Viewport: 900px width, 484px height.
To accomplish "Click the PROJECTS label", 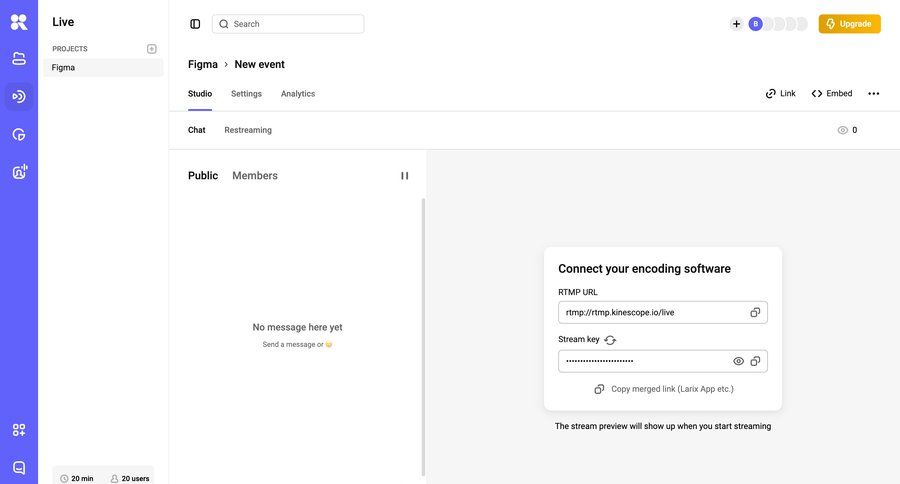I will pos(70,49).
